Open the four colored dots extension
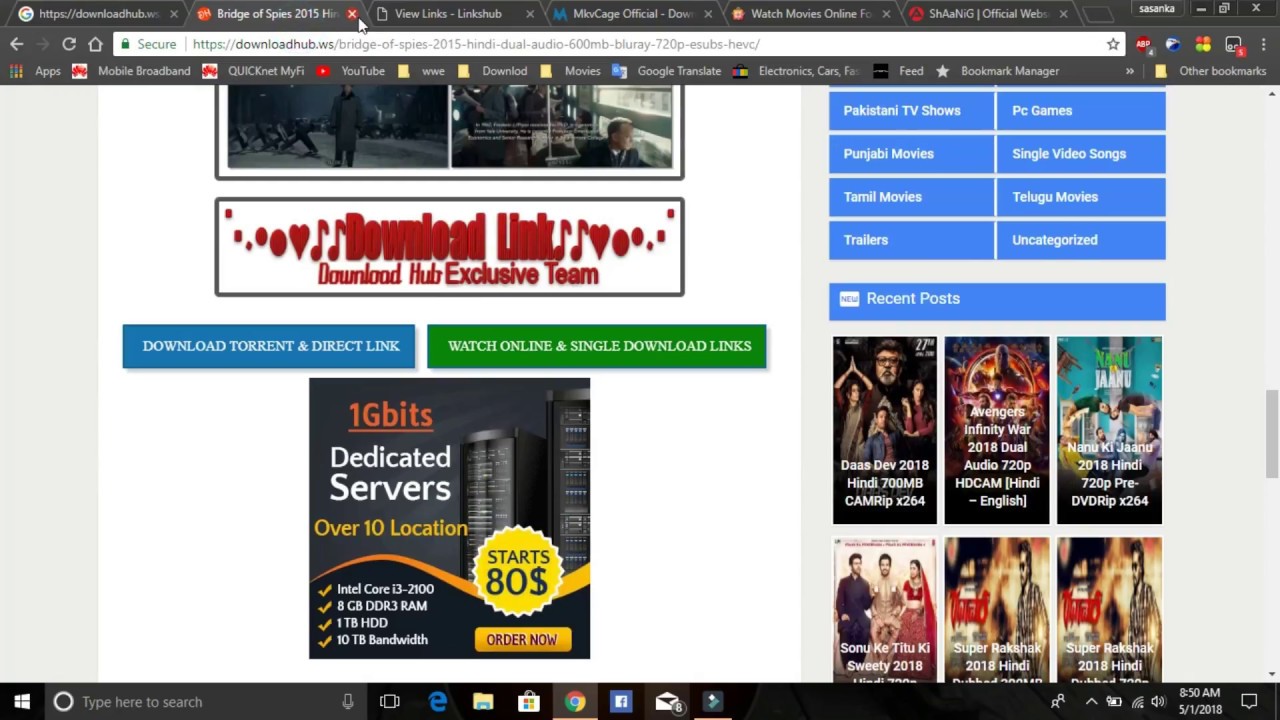 point(1203,44)
